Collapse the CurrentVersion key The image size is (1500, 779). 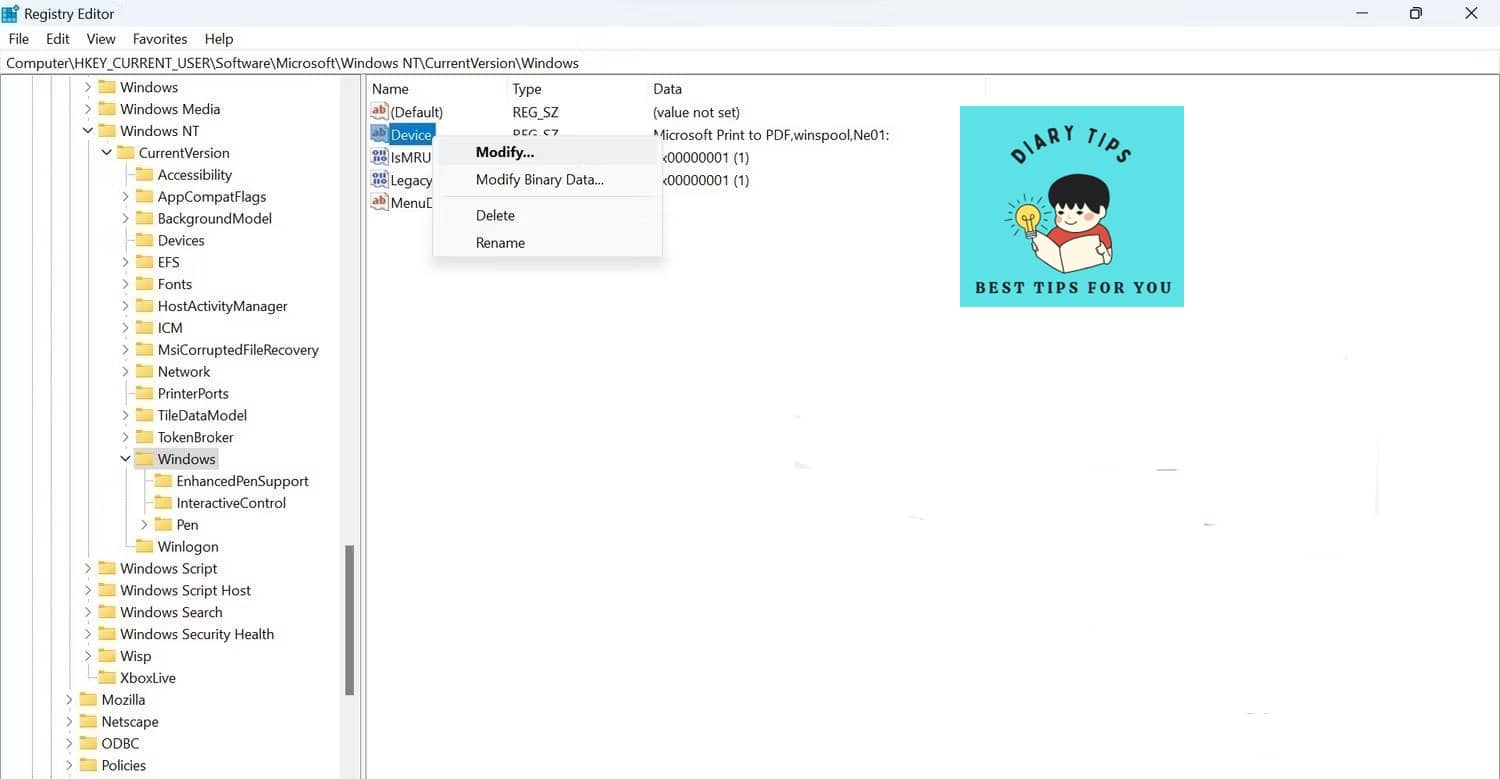click(x=107, y=153)
